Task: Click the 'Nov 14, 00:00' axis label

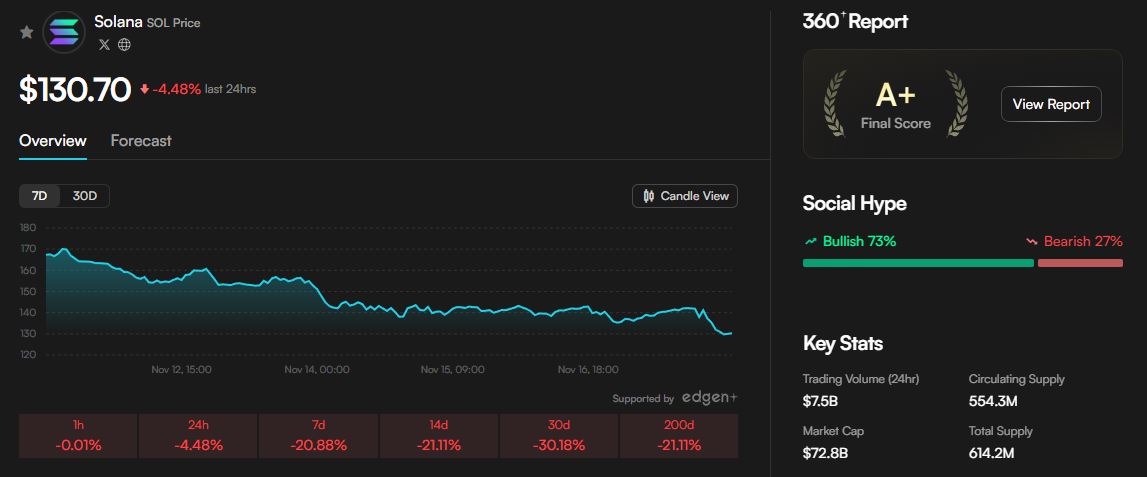Action: tap(317, 369)
